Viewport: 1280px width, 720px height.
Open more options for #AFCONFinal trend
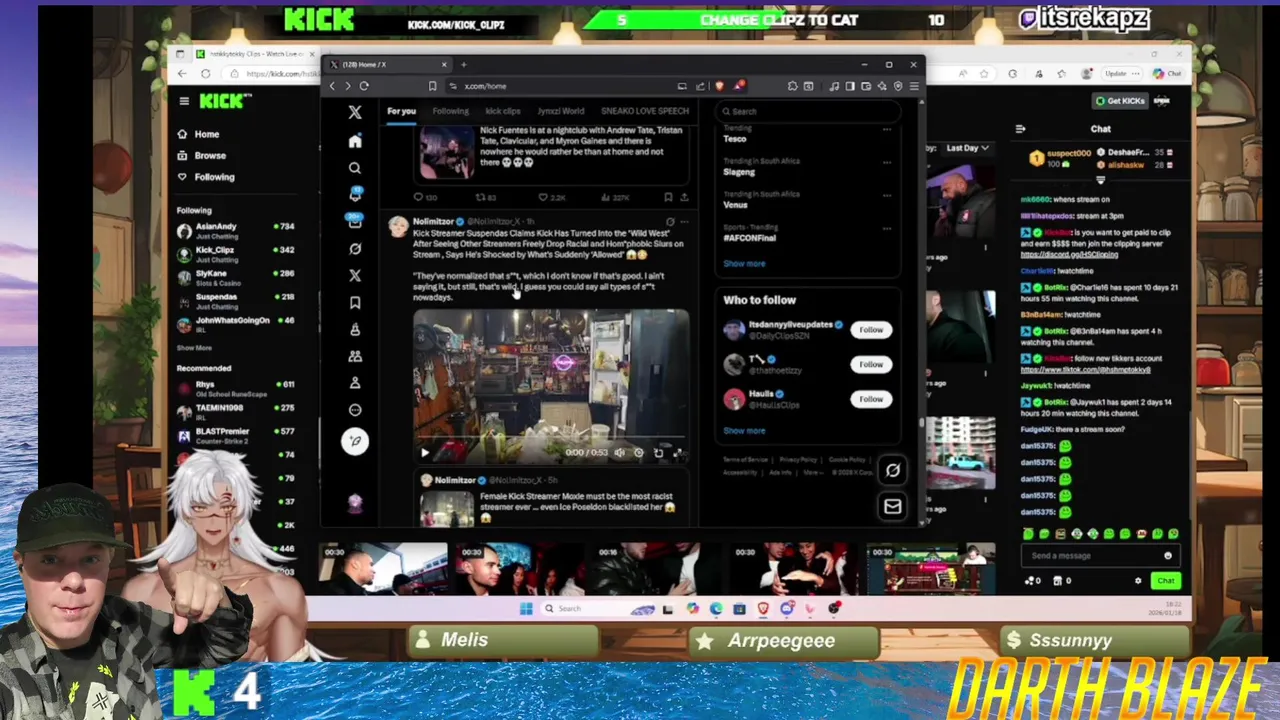[886, 228]
